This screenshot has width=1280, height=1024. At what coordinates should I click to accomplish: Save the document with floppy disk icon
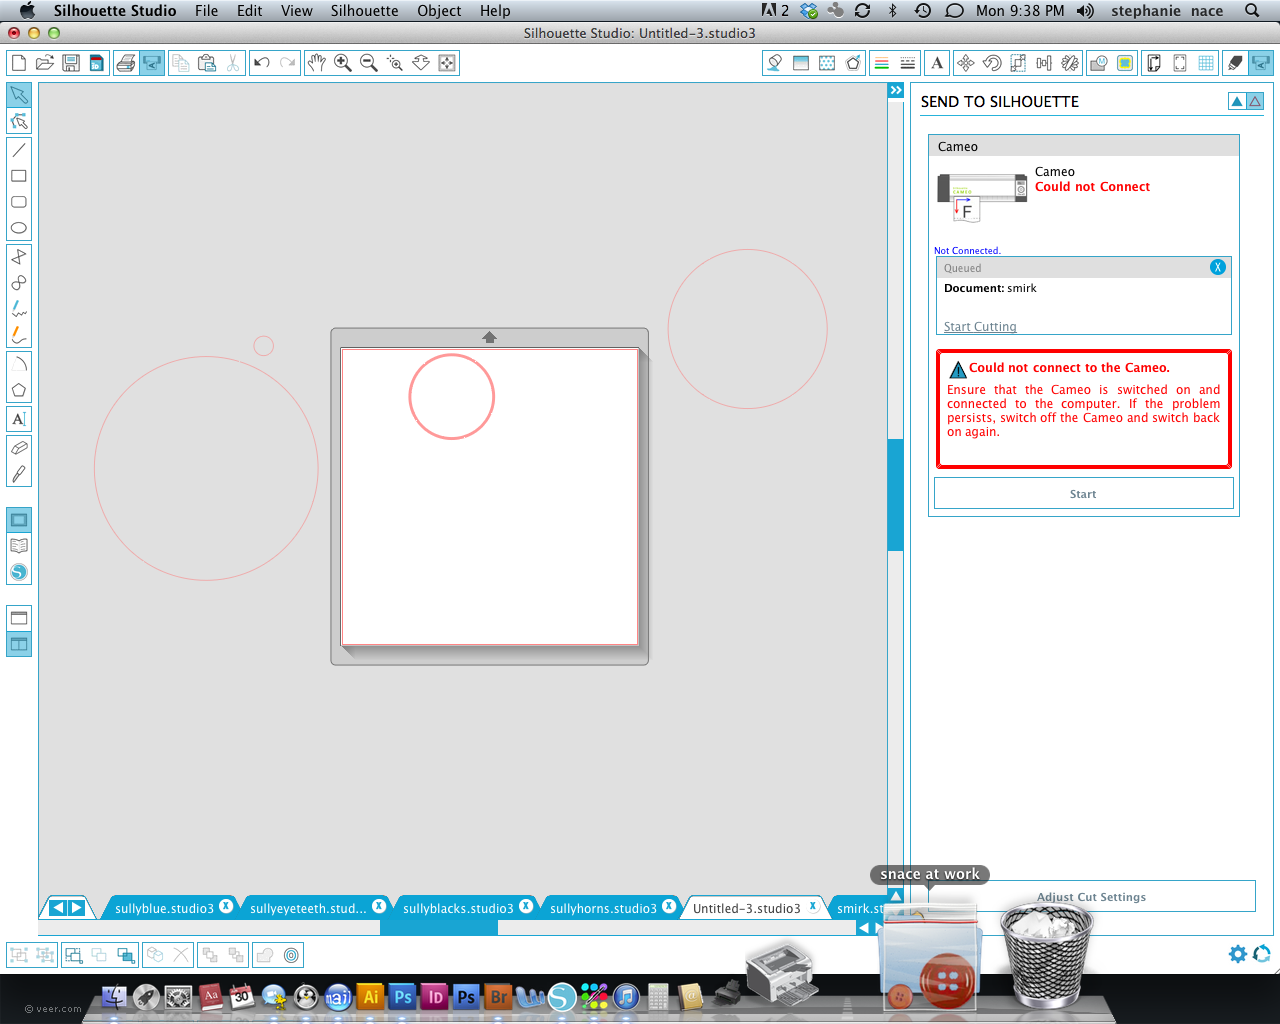(x=71, y=63)
